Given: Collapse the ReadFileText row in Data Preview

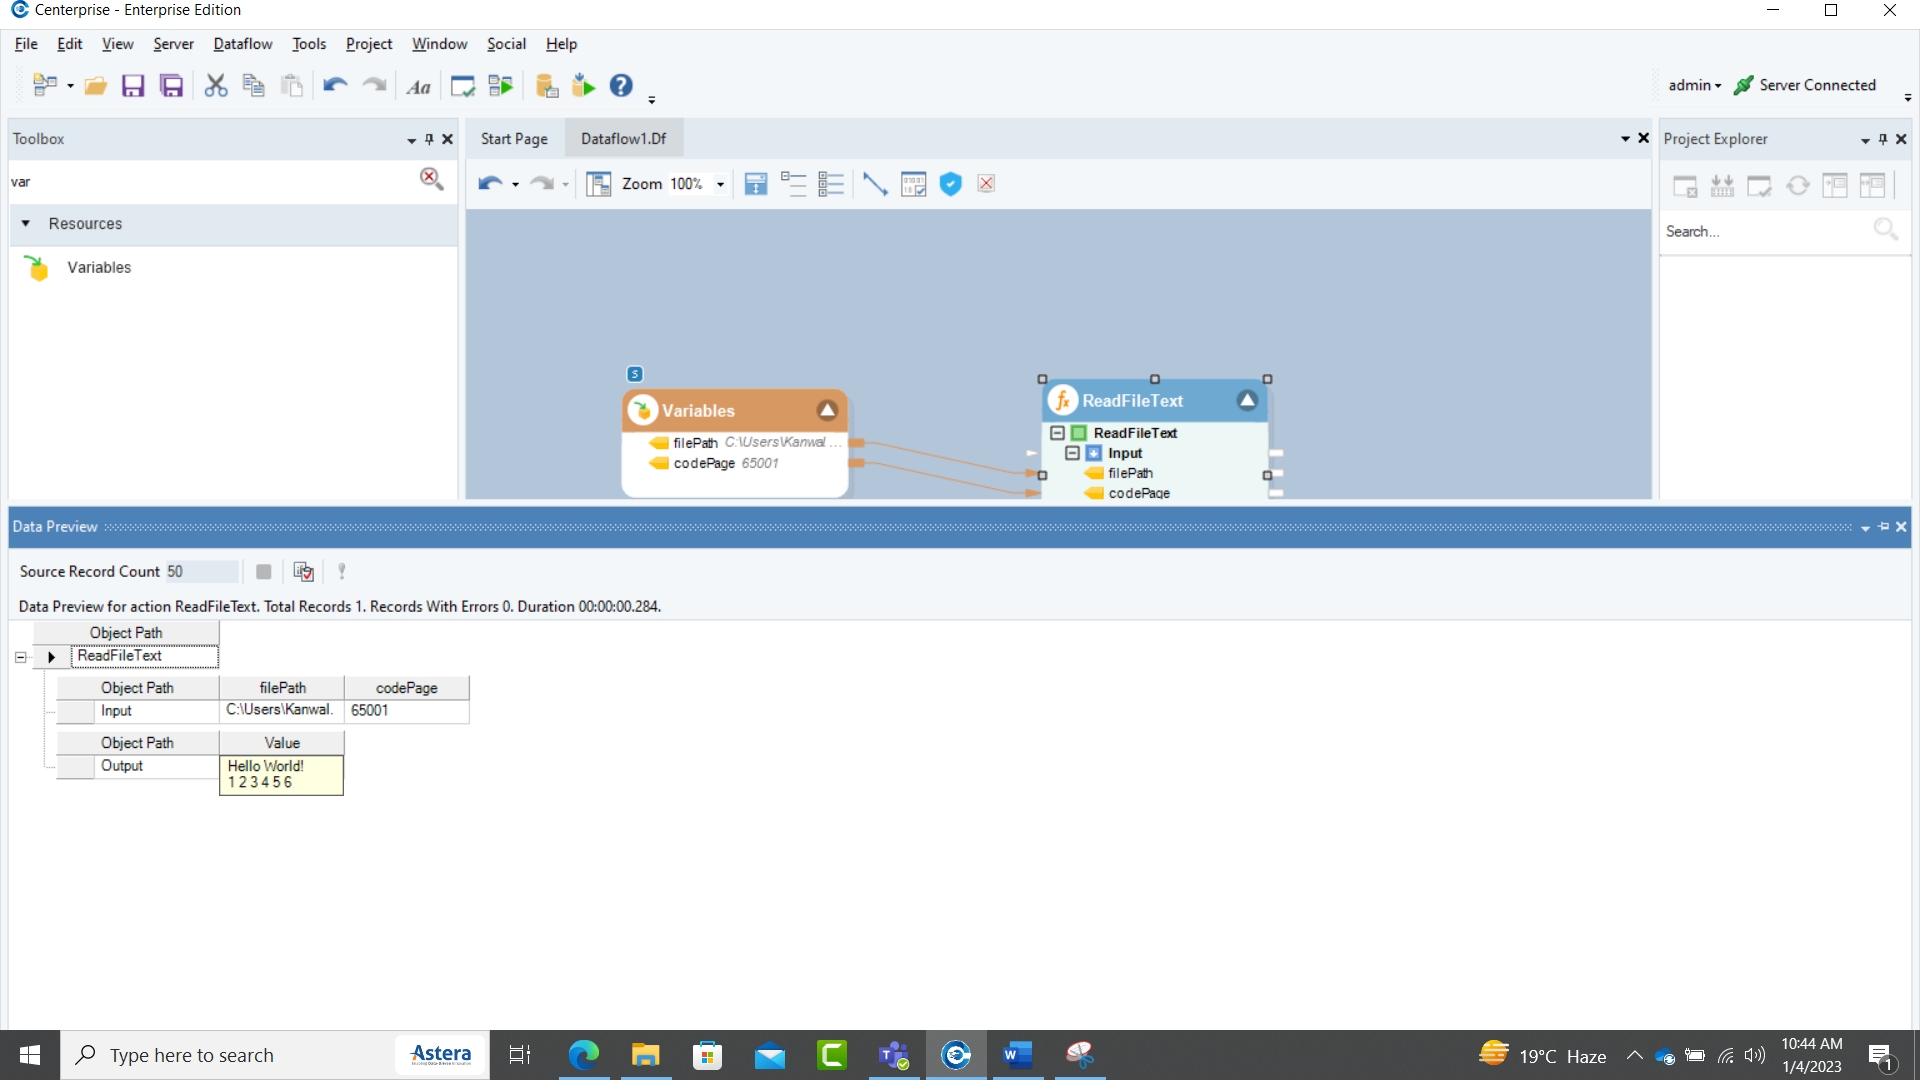Looking at the screenshot, I should click(x=20, y=657).
